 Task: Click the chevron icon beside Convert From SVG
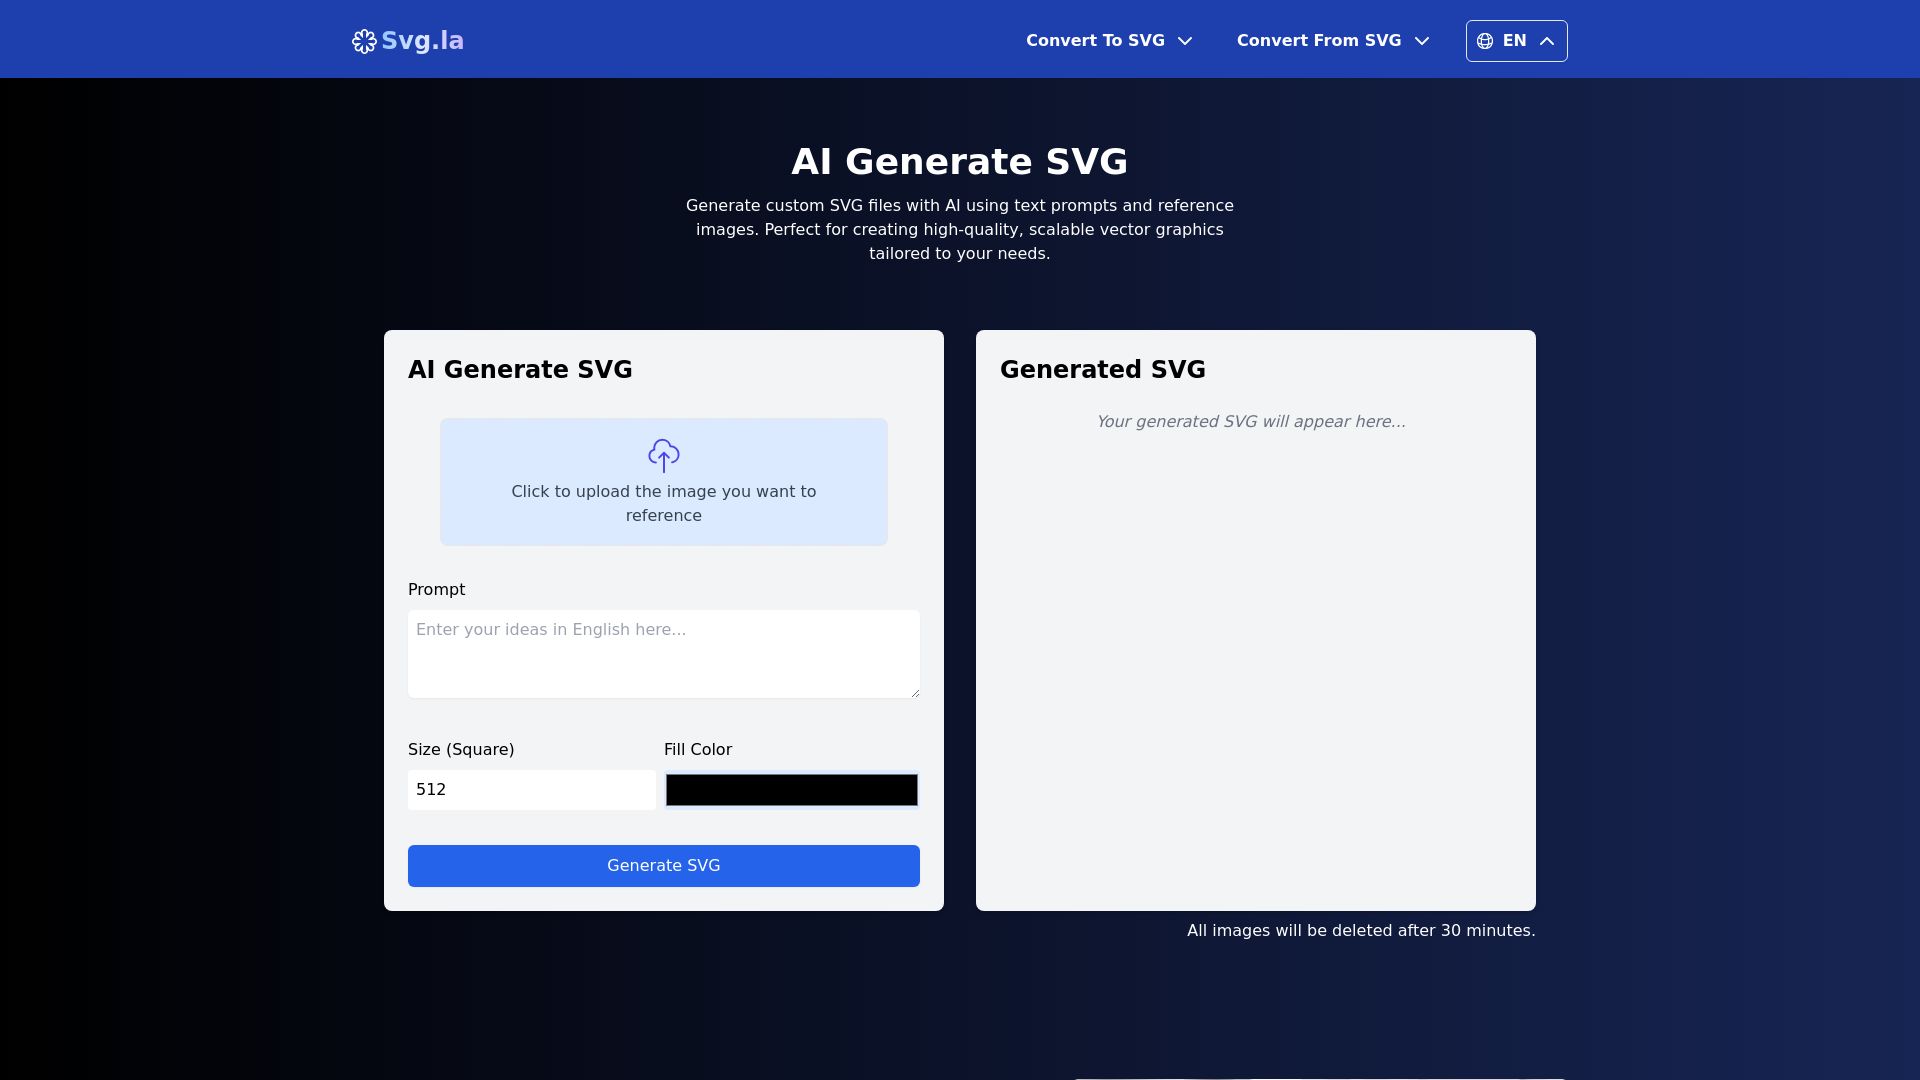coord(1421,41)
